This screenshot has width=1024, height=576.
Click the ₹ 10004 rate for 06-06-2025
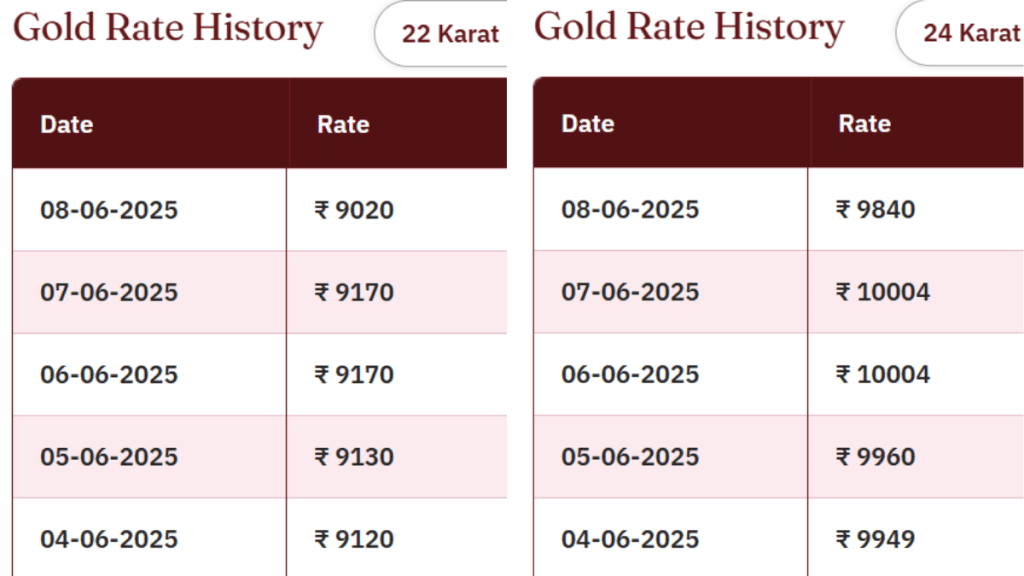coord(882,374)
